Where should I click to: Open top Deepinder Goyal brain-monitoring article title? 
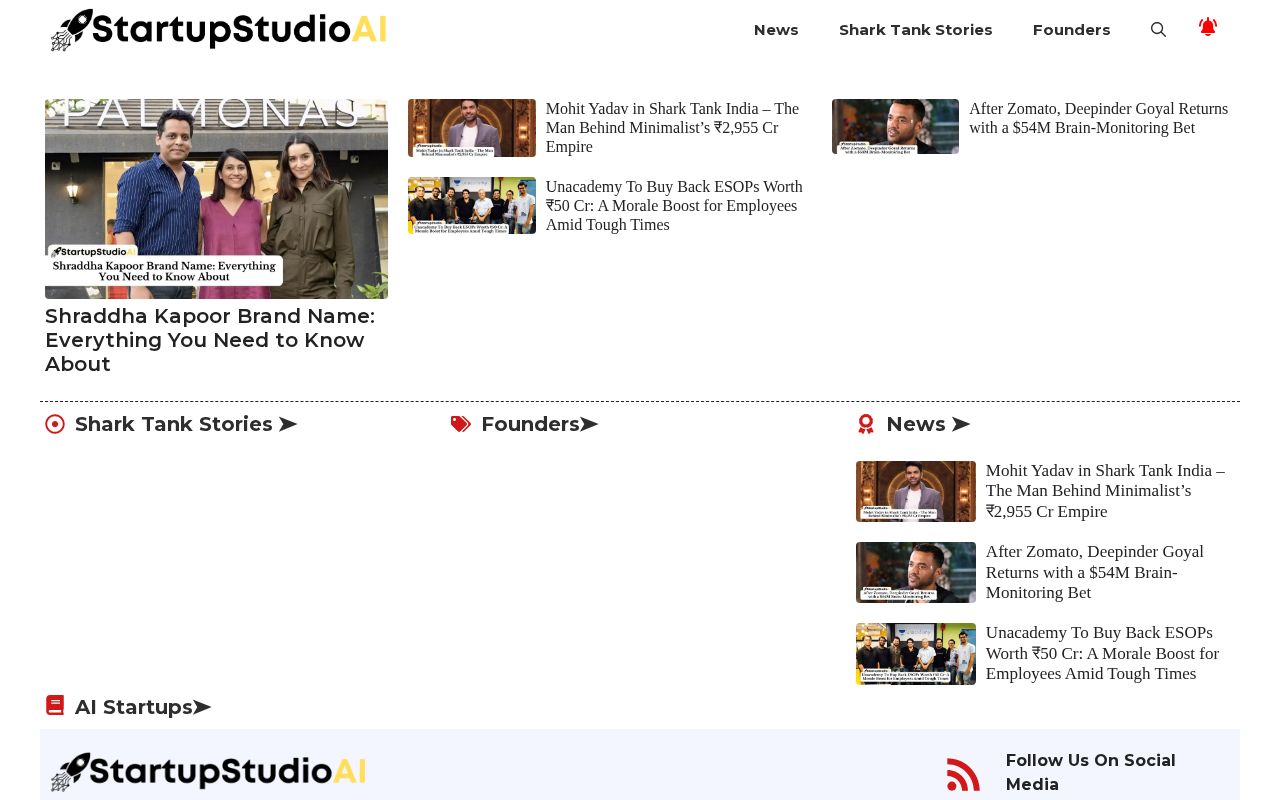coord(1098,118)
